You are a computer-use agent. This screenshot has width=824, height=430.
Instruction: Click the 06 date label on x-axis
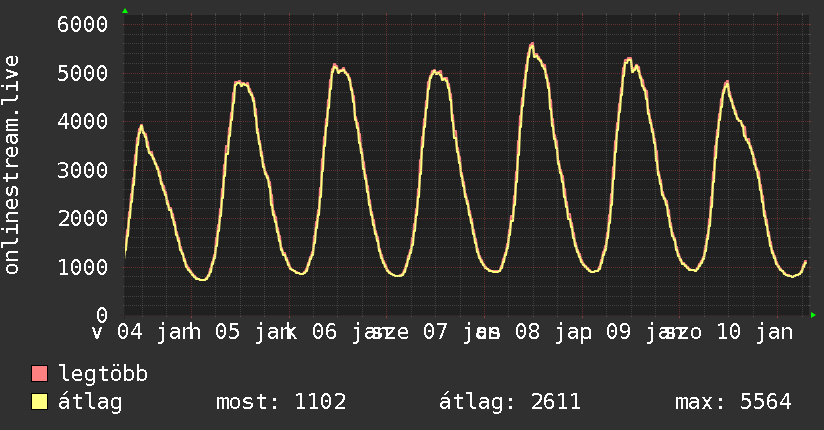pos(325,332)
